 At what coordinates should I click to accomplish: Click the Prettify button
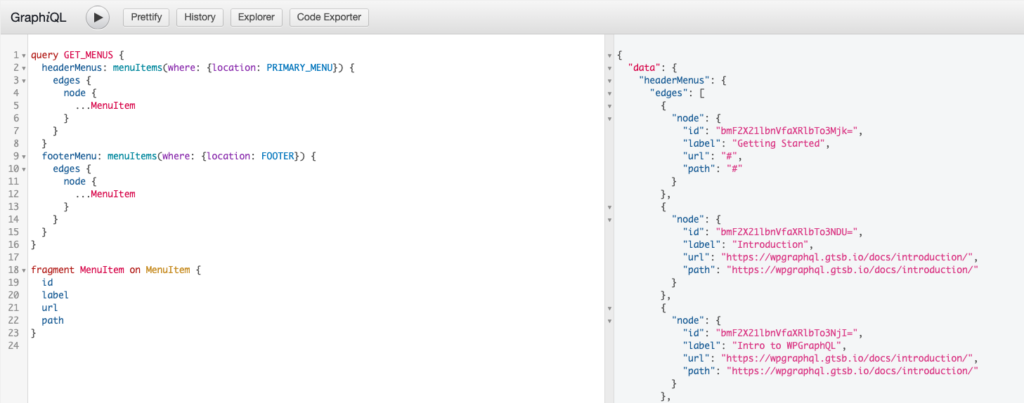pos(146,17)
